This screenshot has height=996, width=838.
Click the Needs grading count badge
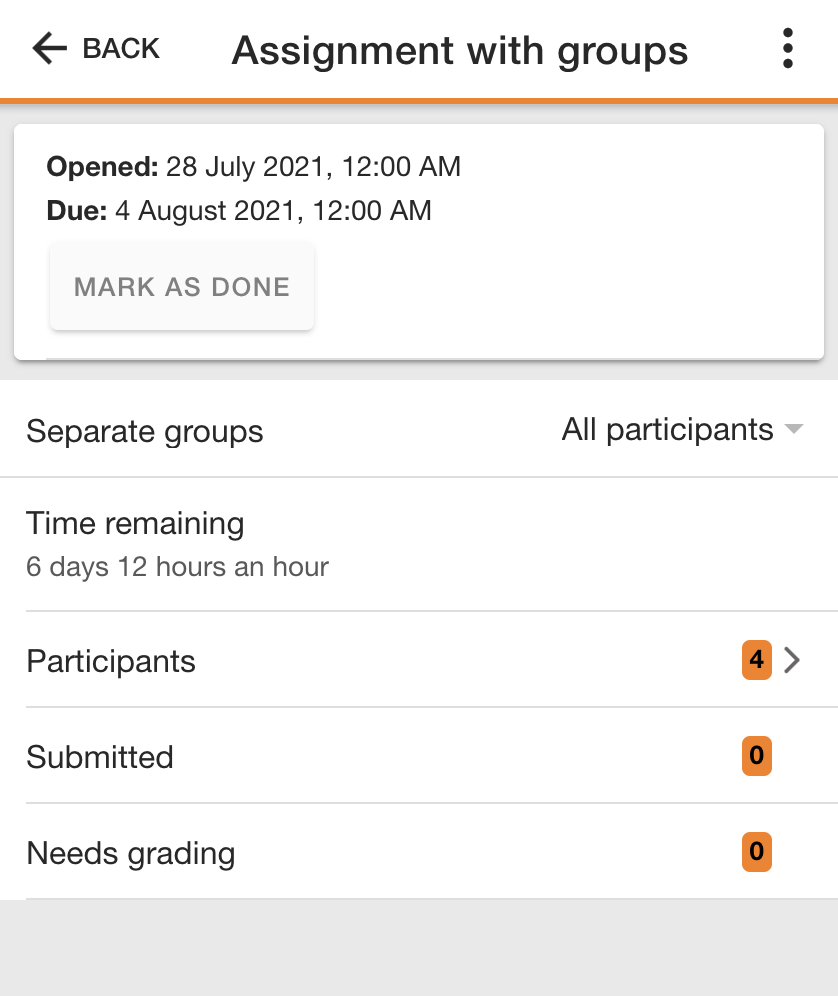pyautogui.click(x=757, y=852)
